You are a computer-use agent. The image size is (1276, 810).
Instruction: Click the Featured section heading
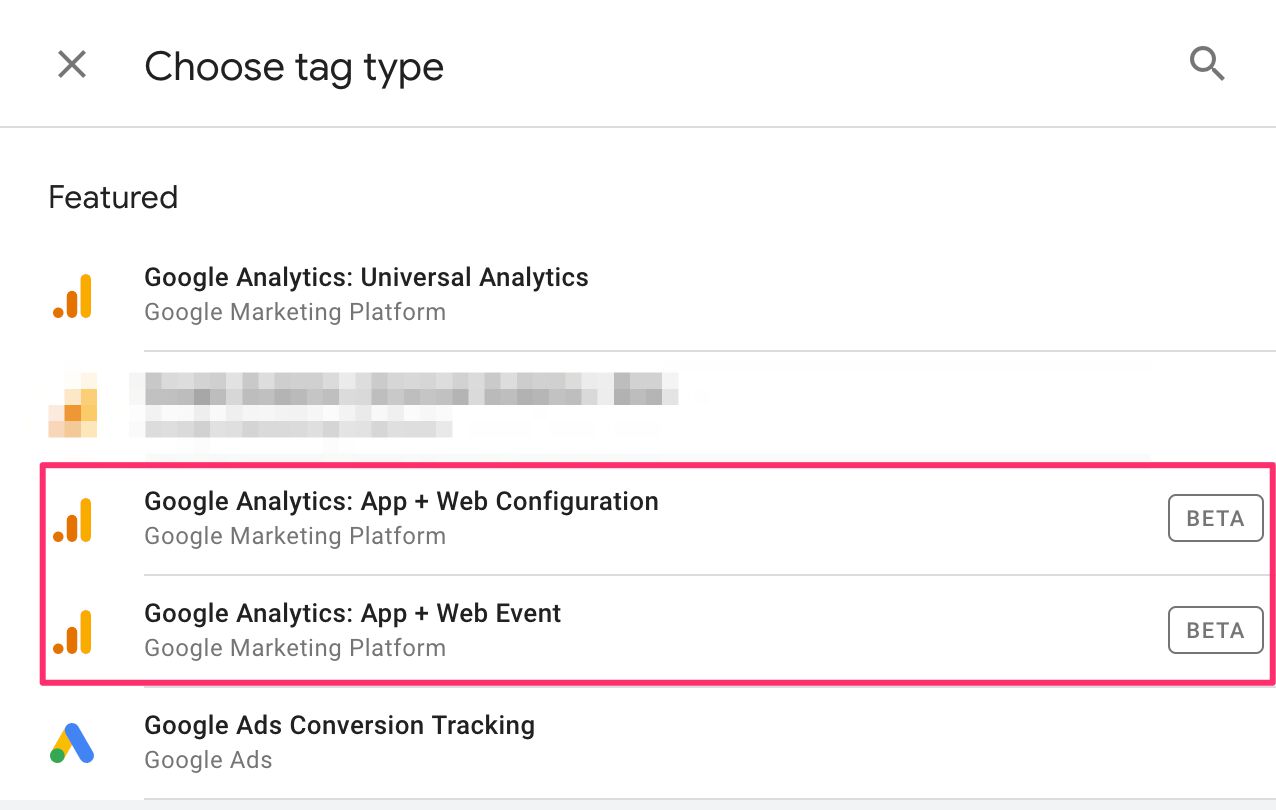113,197
